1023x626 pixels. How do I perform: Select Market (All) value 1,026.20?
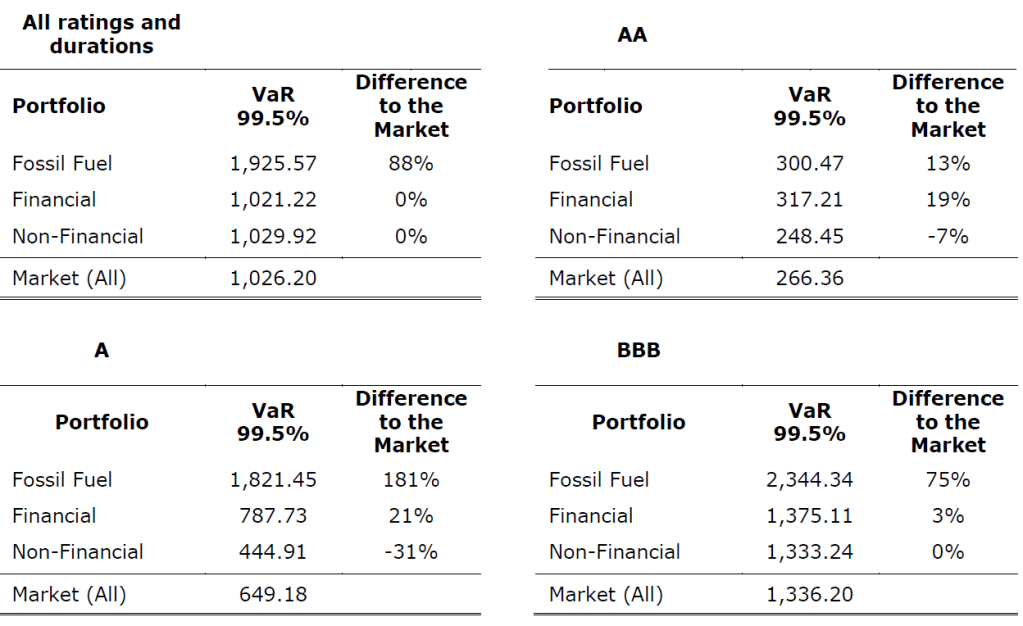click(x=273, y=278)
